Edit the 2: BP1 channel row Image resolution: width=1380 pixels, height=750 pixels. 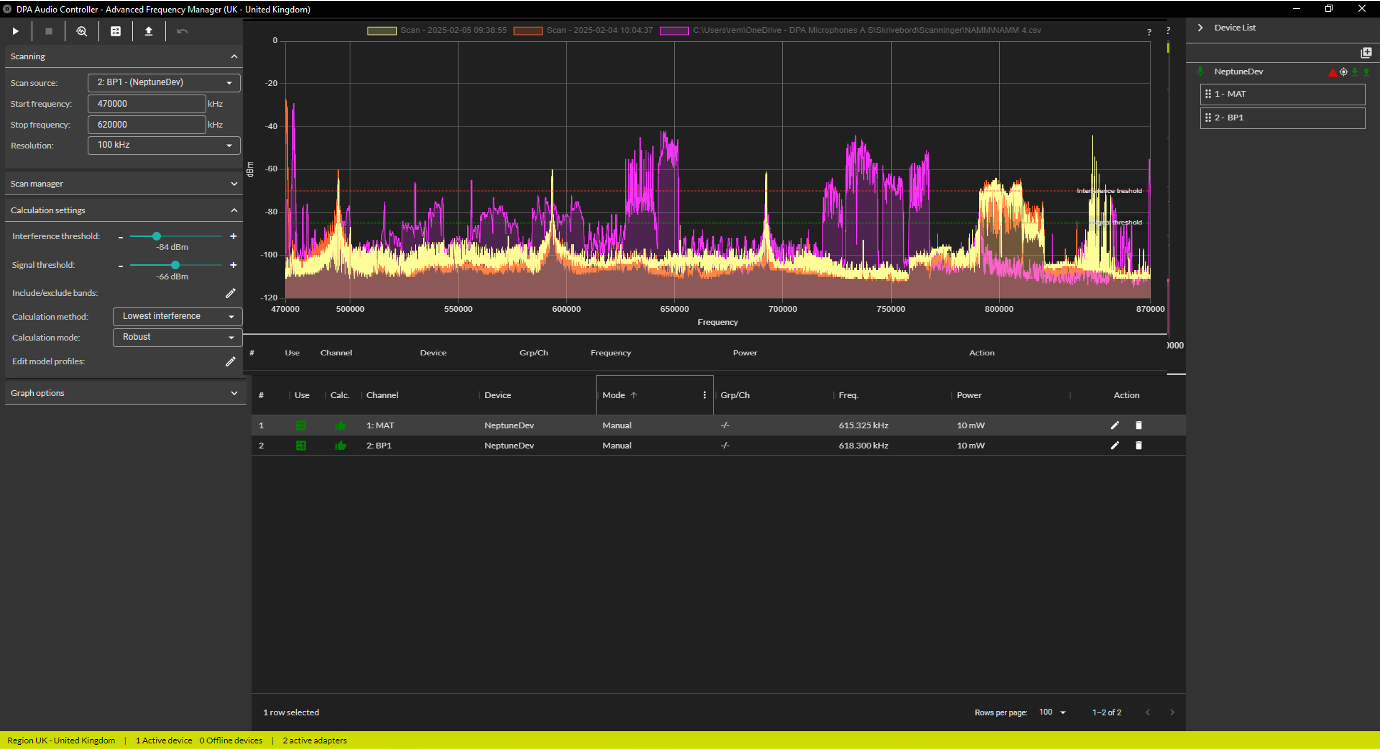coord(1115,445)
